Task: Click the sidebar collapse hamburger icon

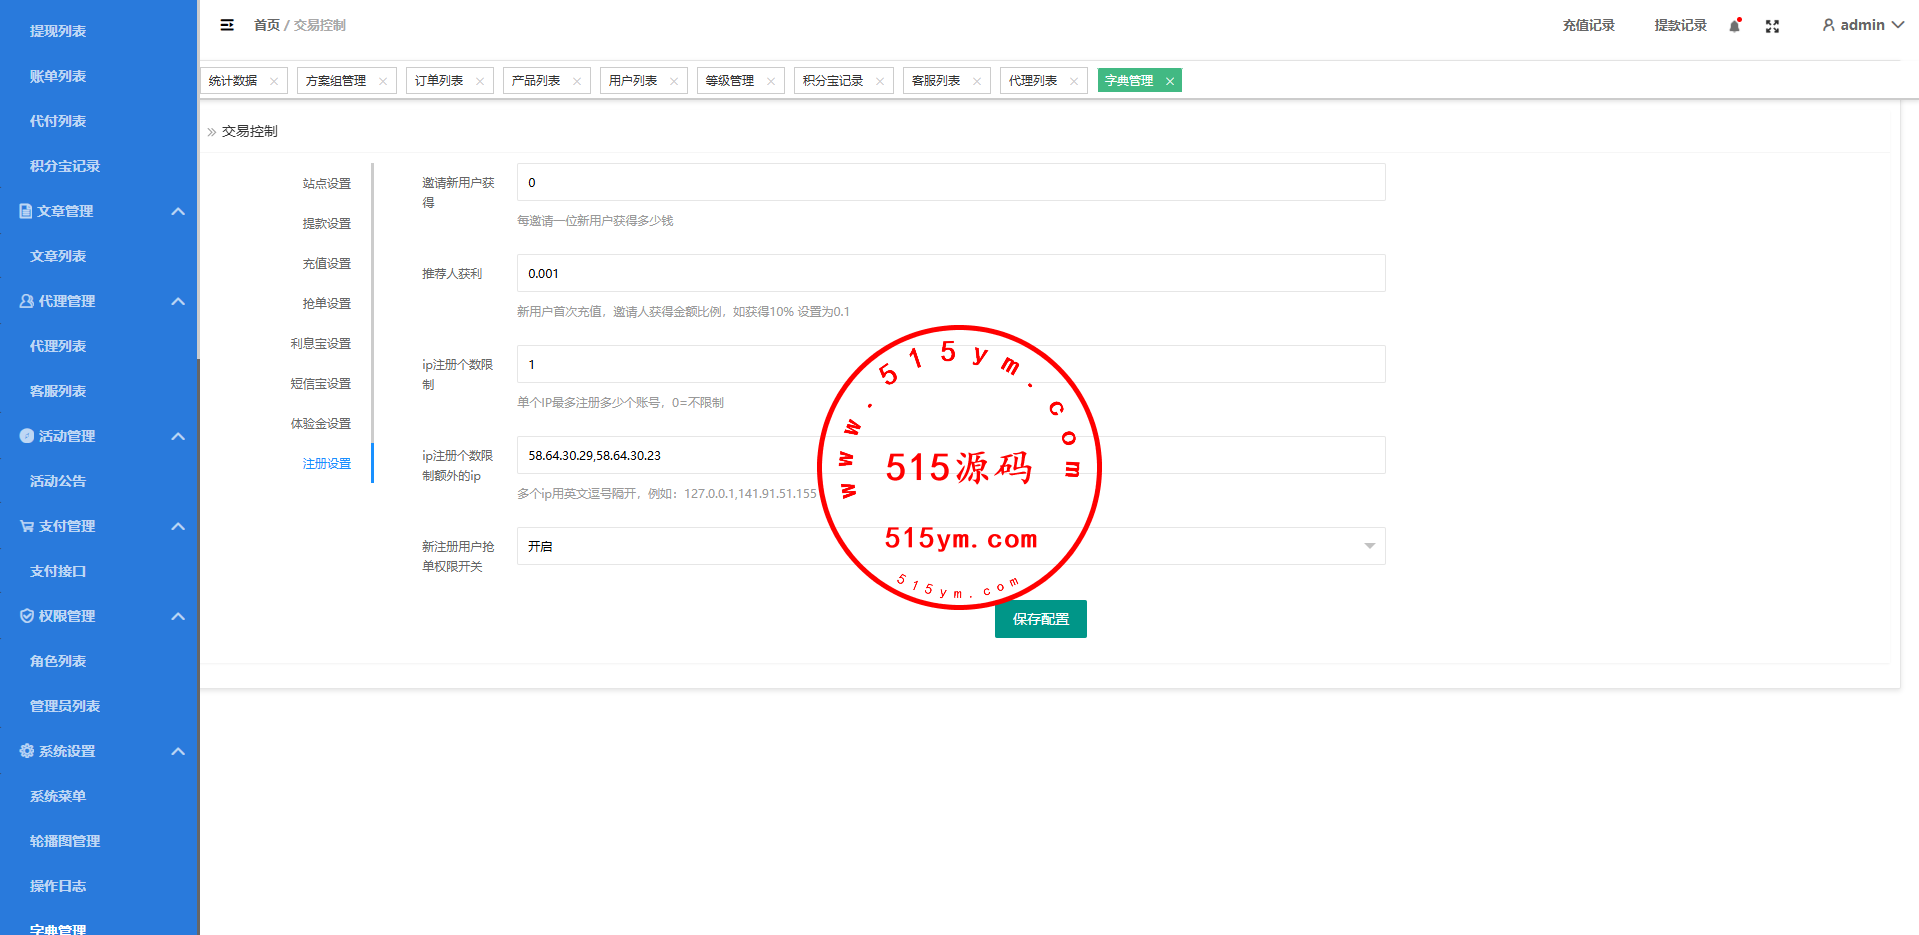Action: coord(227,25)
